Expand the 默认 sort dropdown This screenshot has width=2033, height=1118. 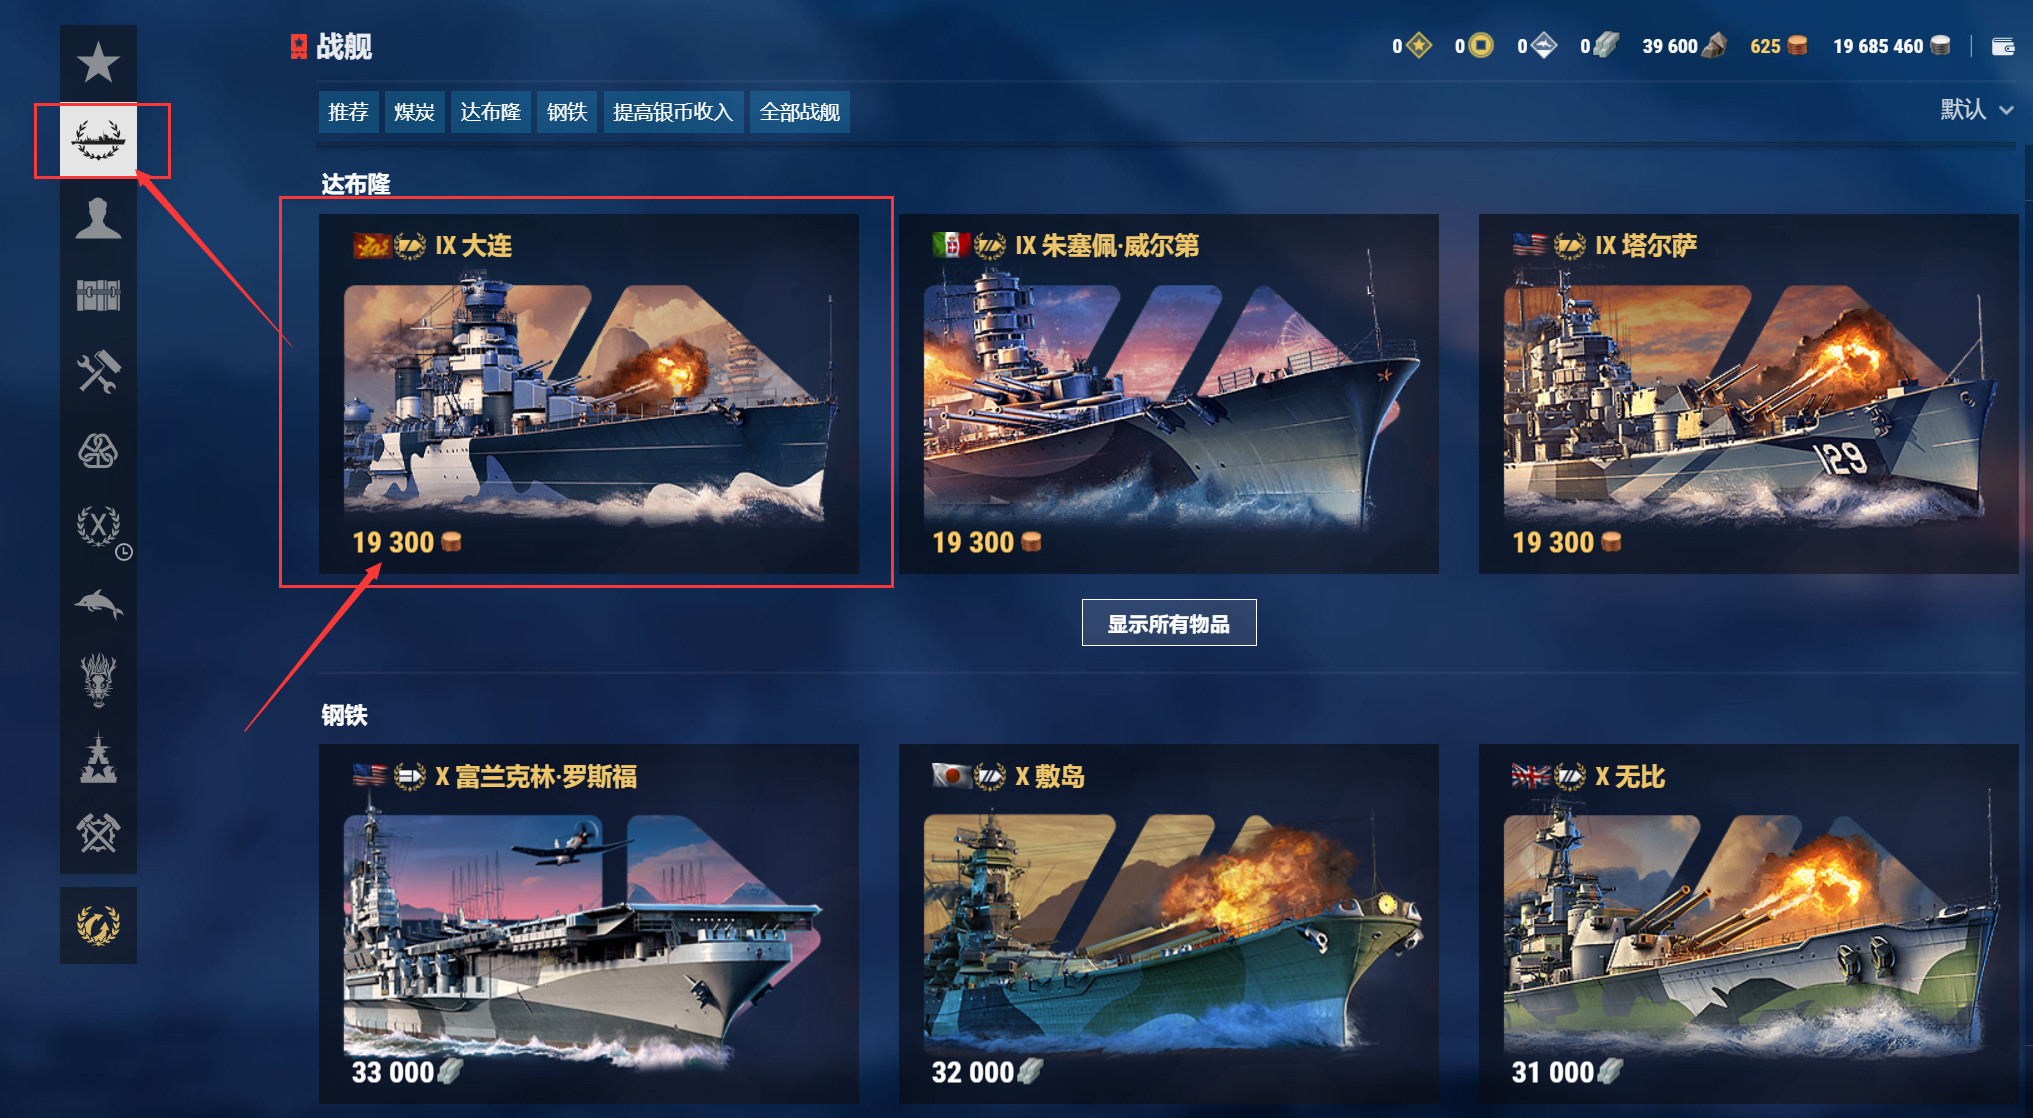pyautogui.click(x=1977, y=110)
